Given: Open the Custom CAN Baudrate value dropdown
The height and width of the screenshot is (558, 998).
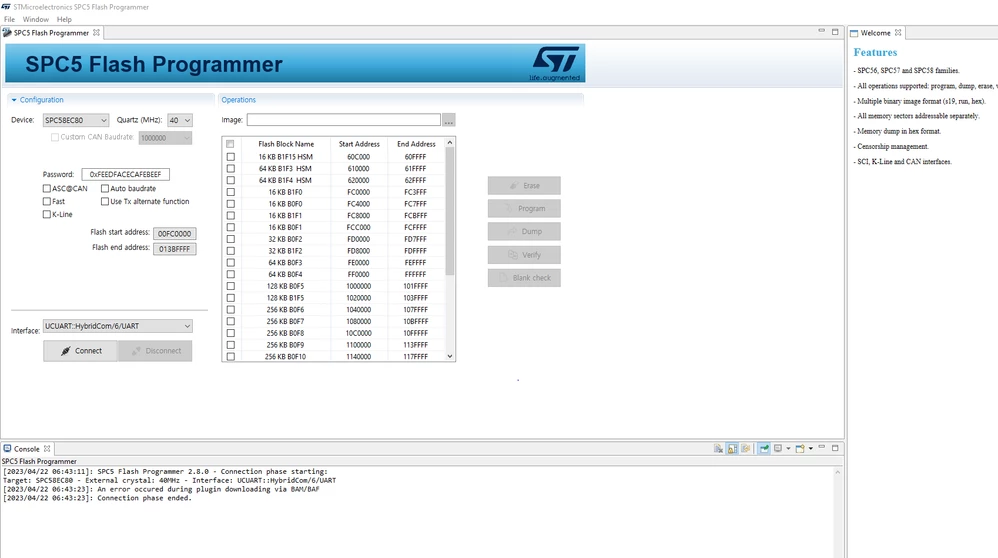Looking at the screenshot, I should tap(165, 137).
